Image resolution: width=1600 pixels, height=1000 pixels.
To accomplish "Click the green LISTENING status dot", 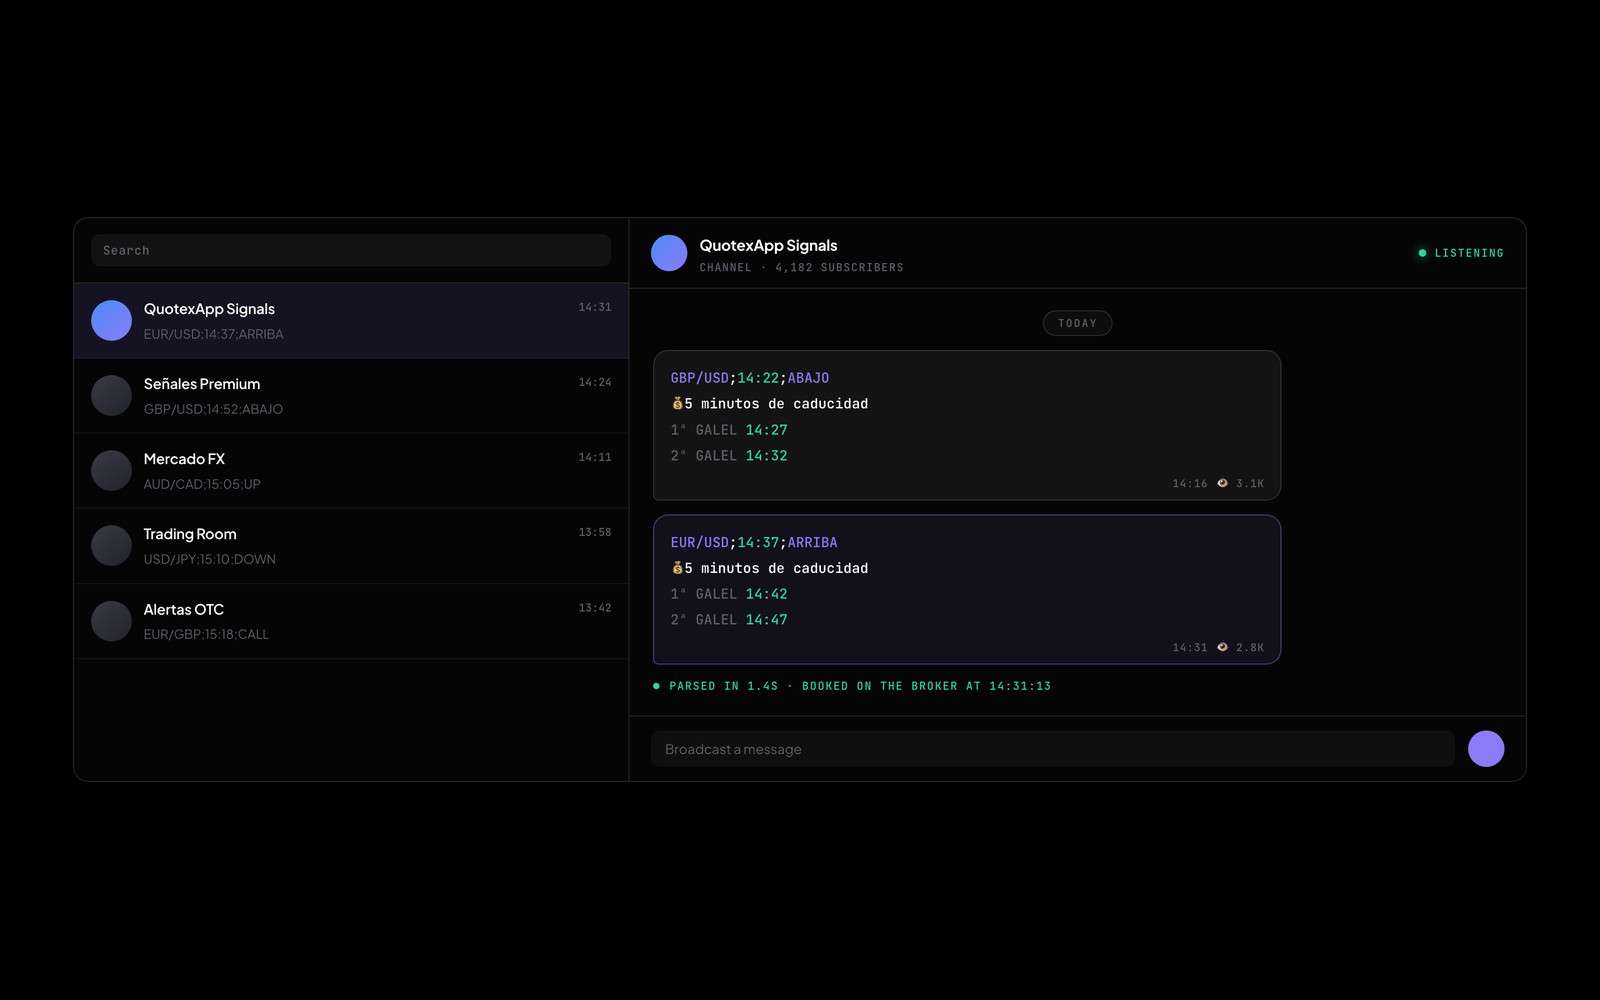I will 1422,253.
